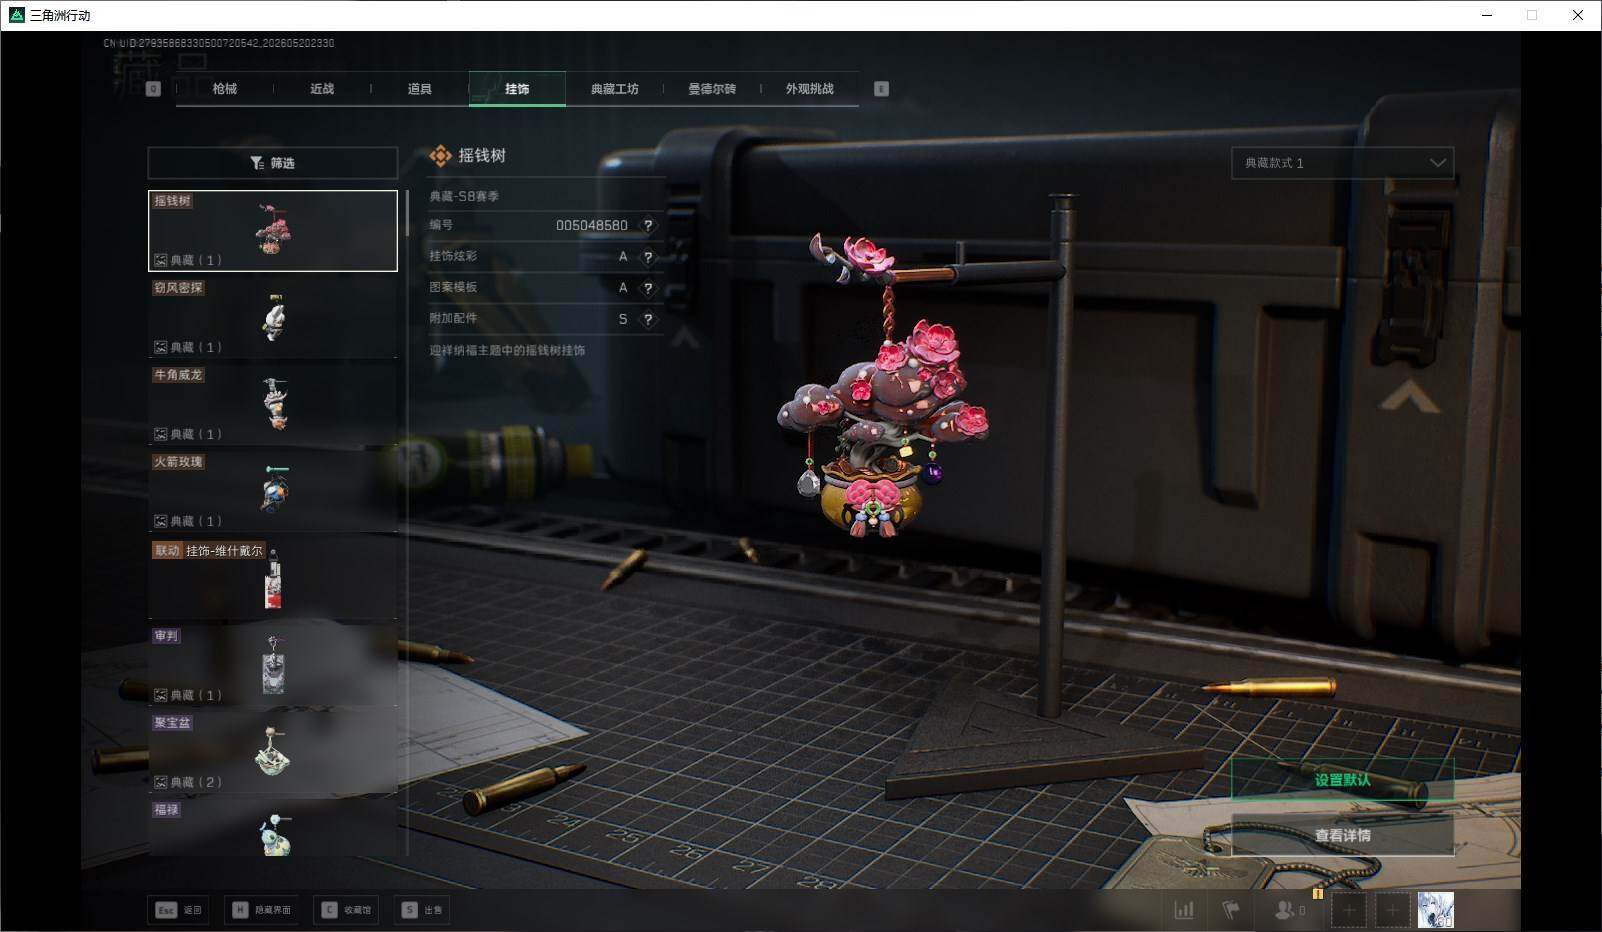This screenshot has width=1602, height=932.
Task: Click the help icon beside 图案模板
Action: (x=648, y=288)
